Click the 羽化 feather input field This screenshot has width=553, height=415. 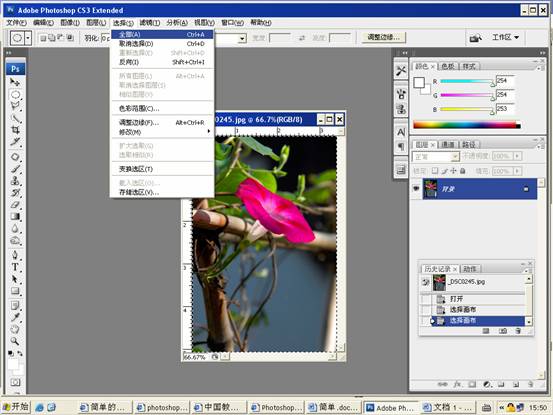(x=105, y=38)
